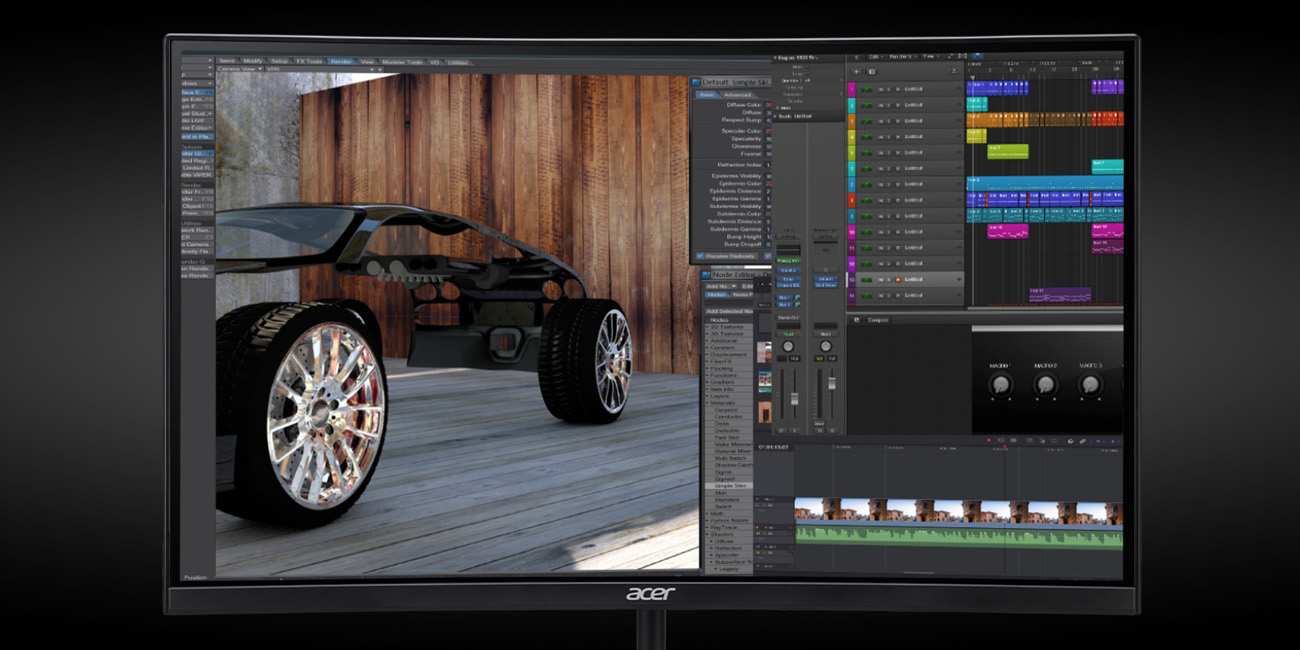
Task: Click the duplicate track icon beside plus
Action: (x=871, y=72)
